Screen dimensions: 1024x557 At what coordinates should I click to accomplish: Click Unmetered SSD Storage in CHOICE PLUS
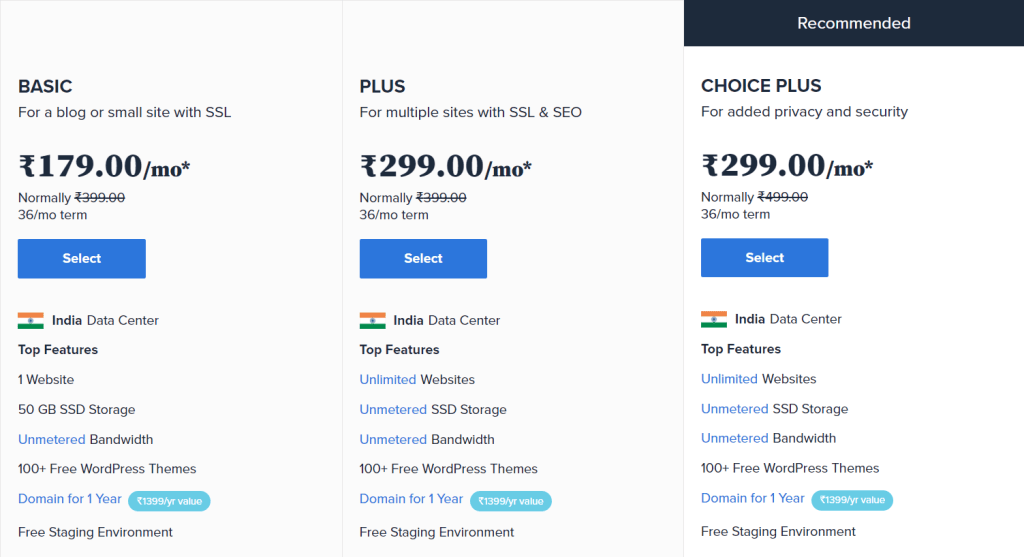point(735,409)
